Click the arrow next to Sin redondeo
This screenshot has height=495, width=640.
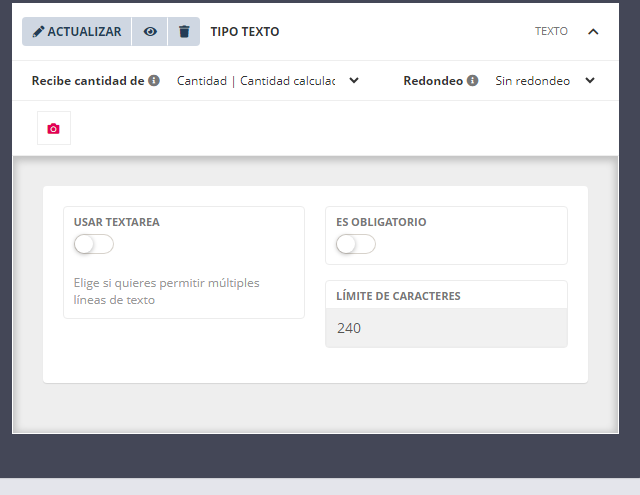tap(590, 81)
